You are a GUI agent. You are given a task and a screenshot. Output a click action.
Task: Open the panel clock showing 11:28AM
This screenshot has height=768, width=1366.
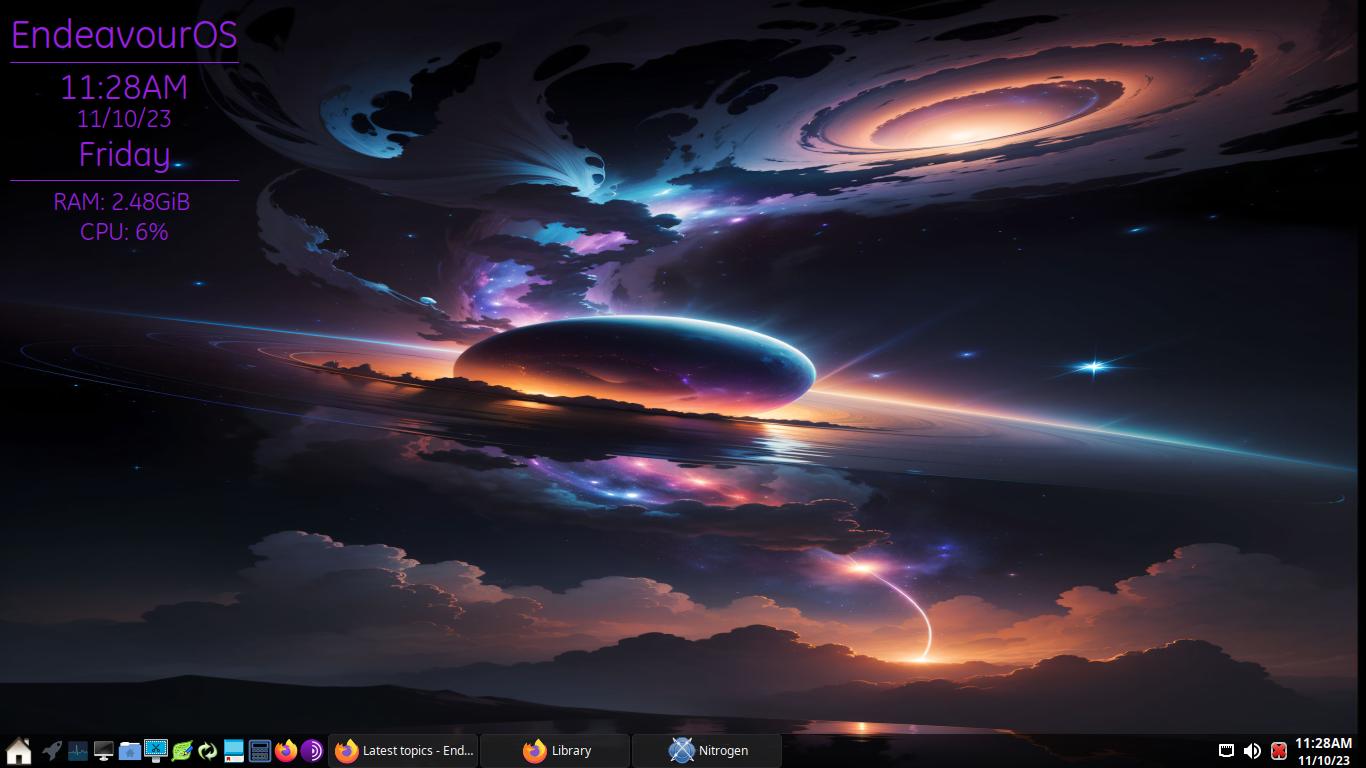(1323, 751)
